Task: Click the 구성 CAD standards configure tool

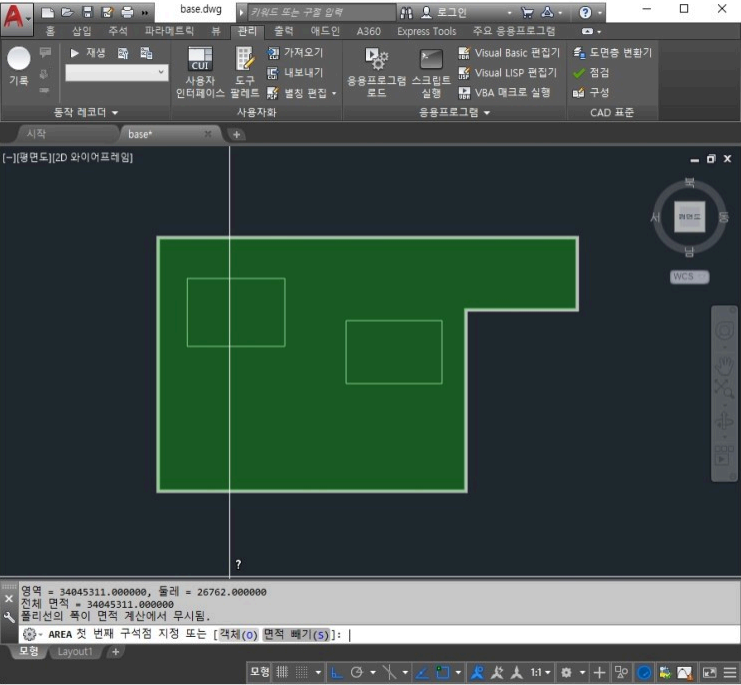Action: (591, 93)
